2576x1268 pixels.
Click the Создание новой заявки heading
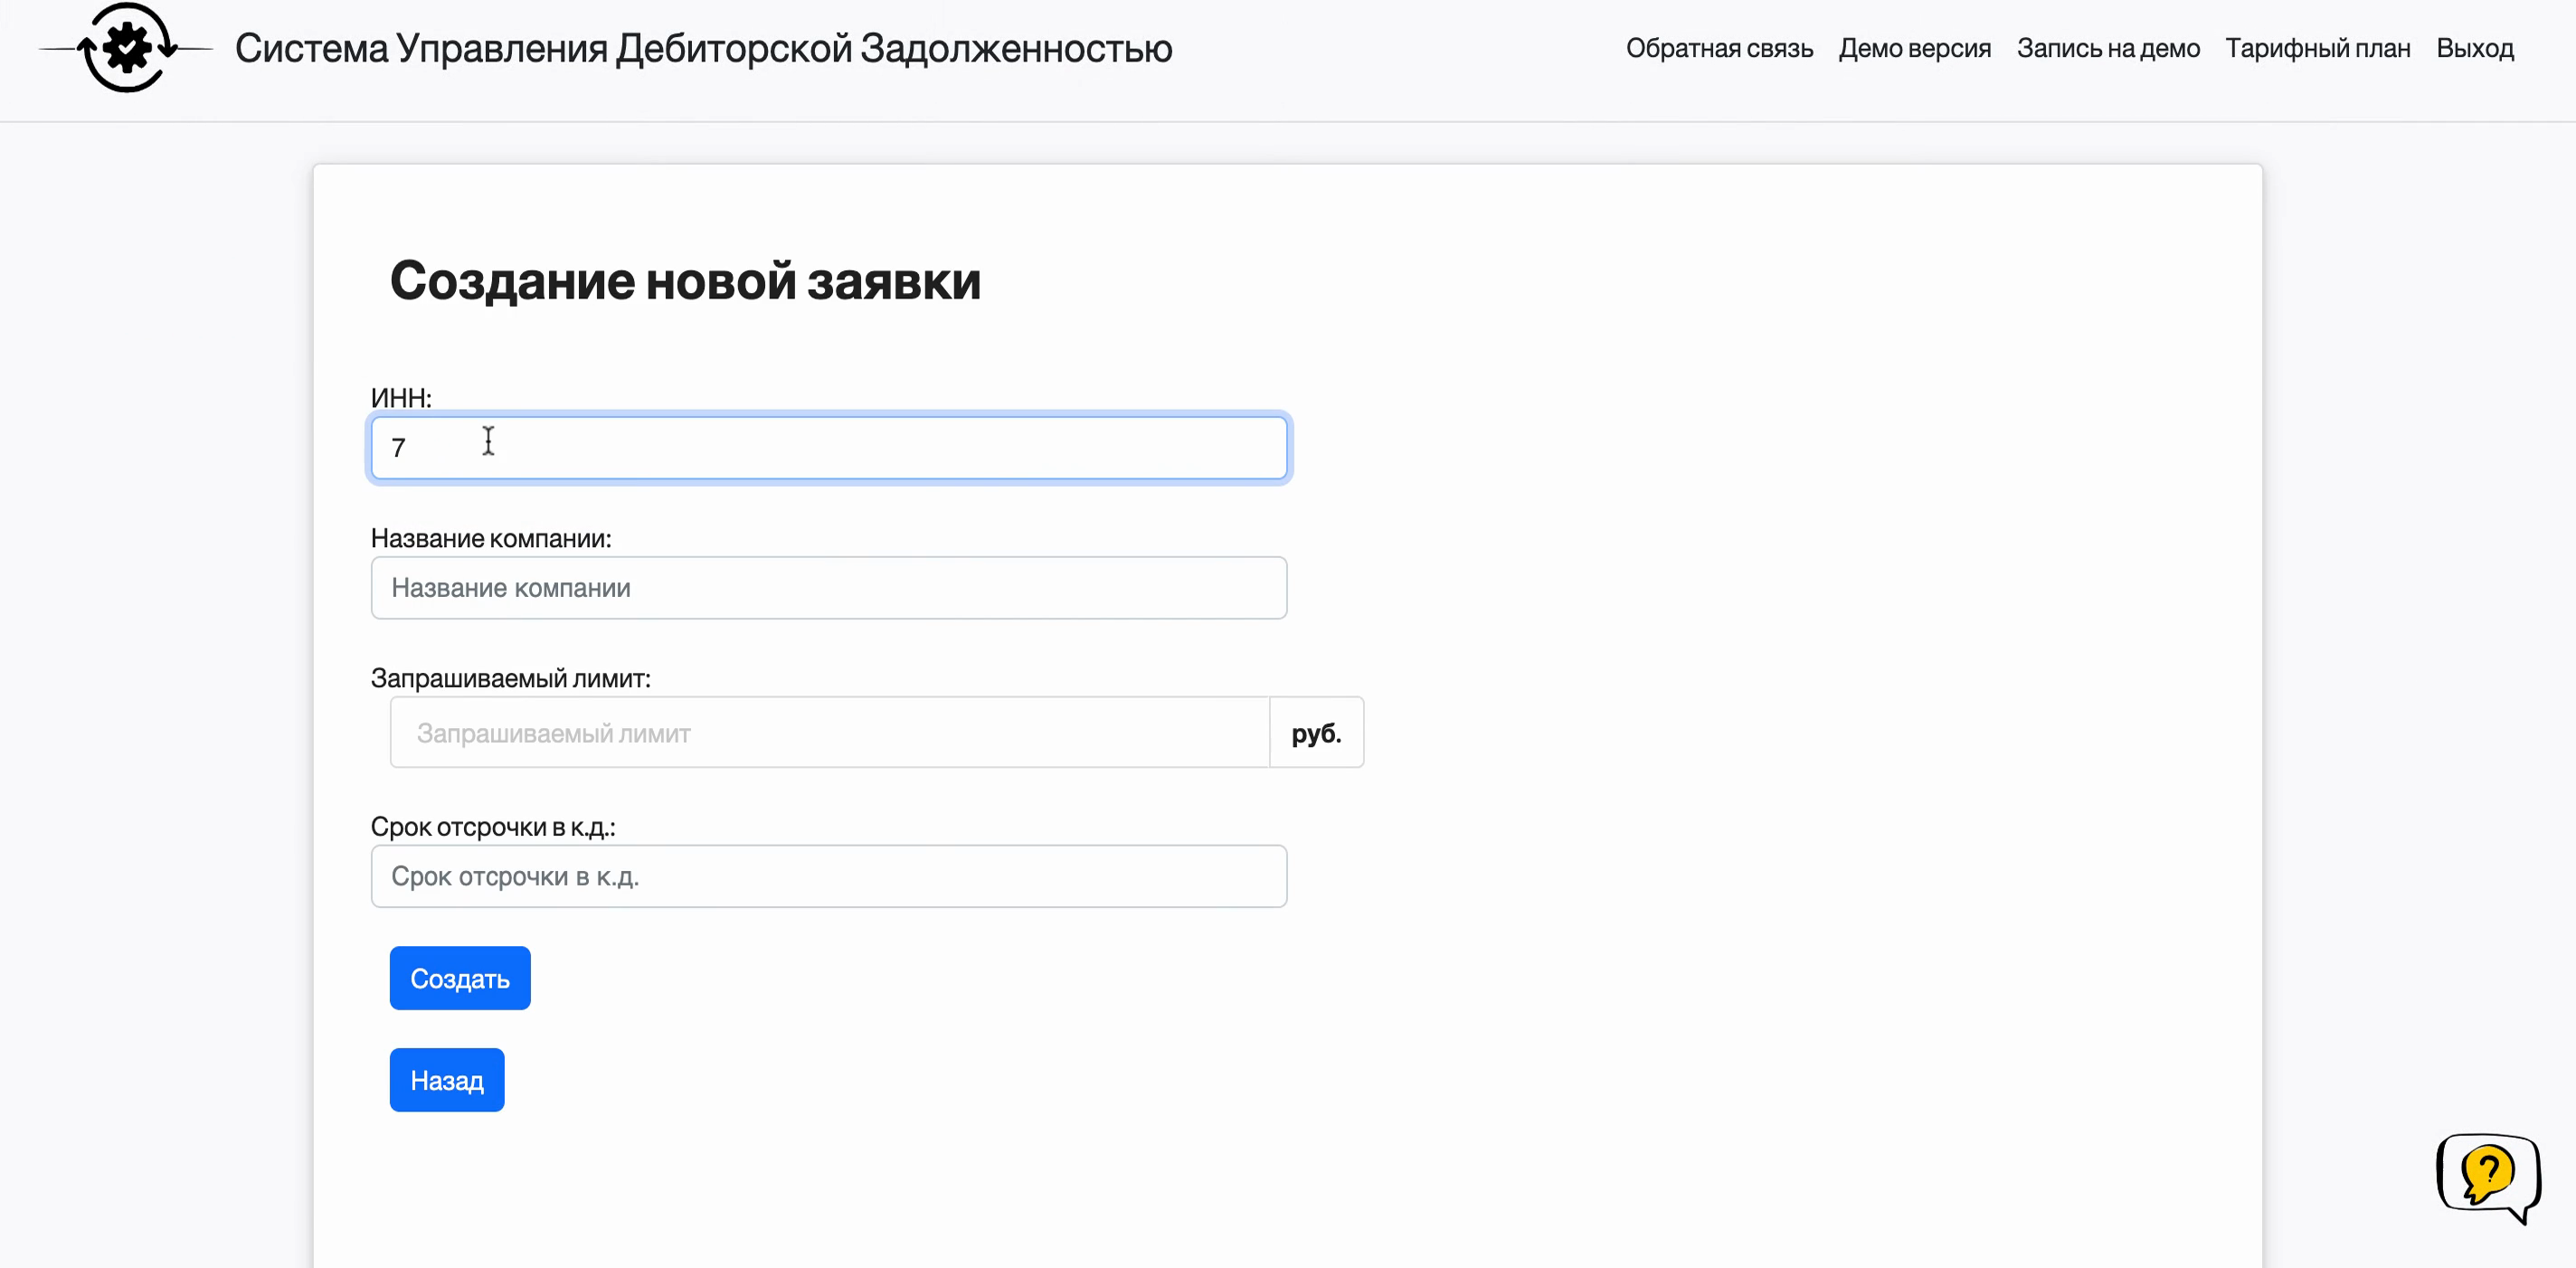point(685,281)
